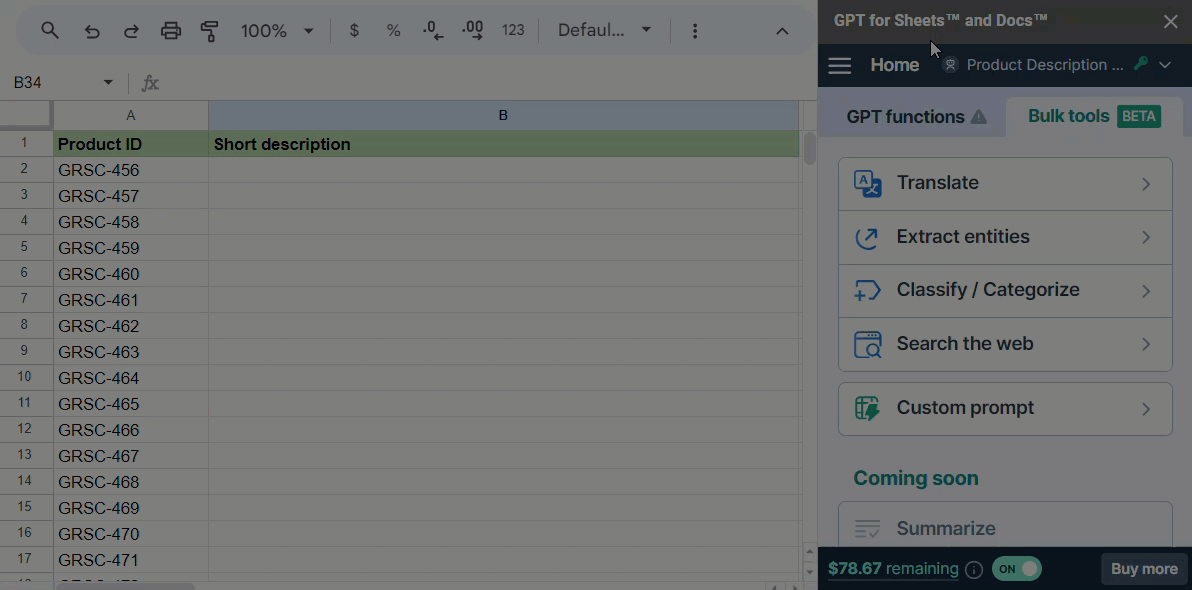Expand the Product Description assistant dropdown
The image size is (1192, 590).
(x=1165, y=65)
